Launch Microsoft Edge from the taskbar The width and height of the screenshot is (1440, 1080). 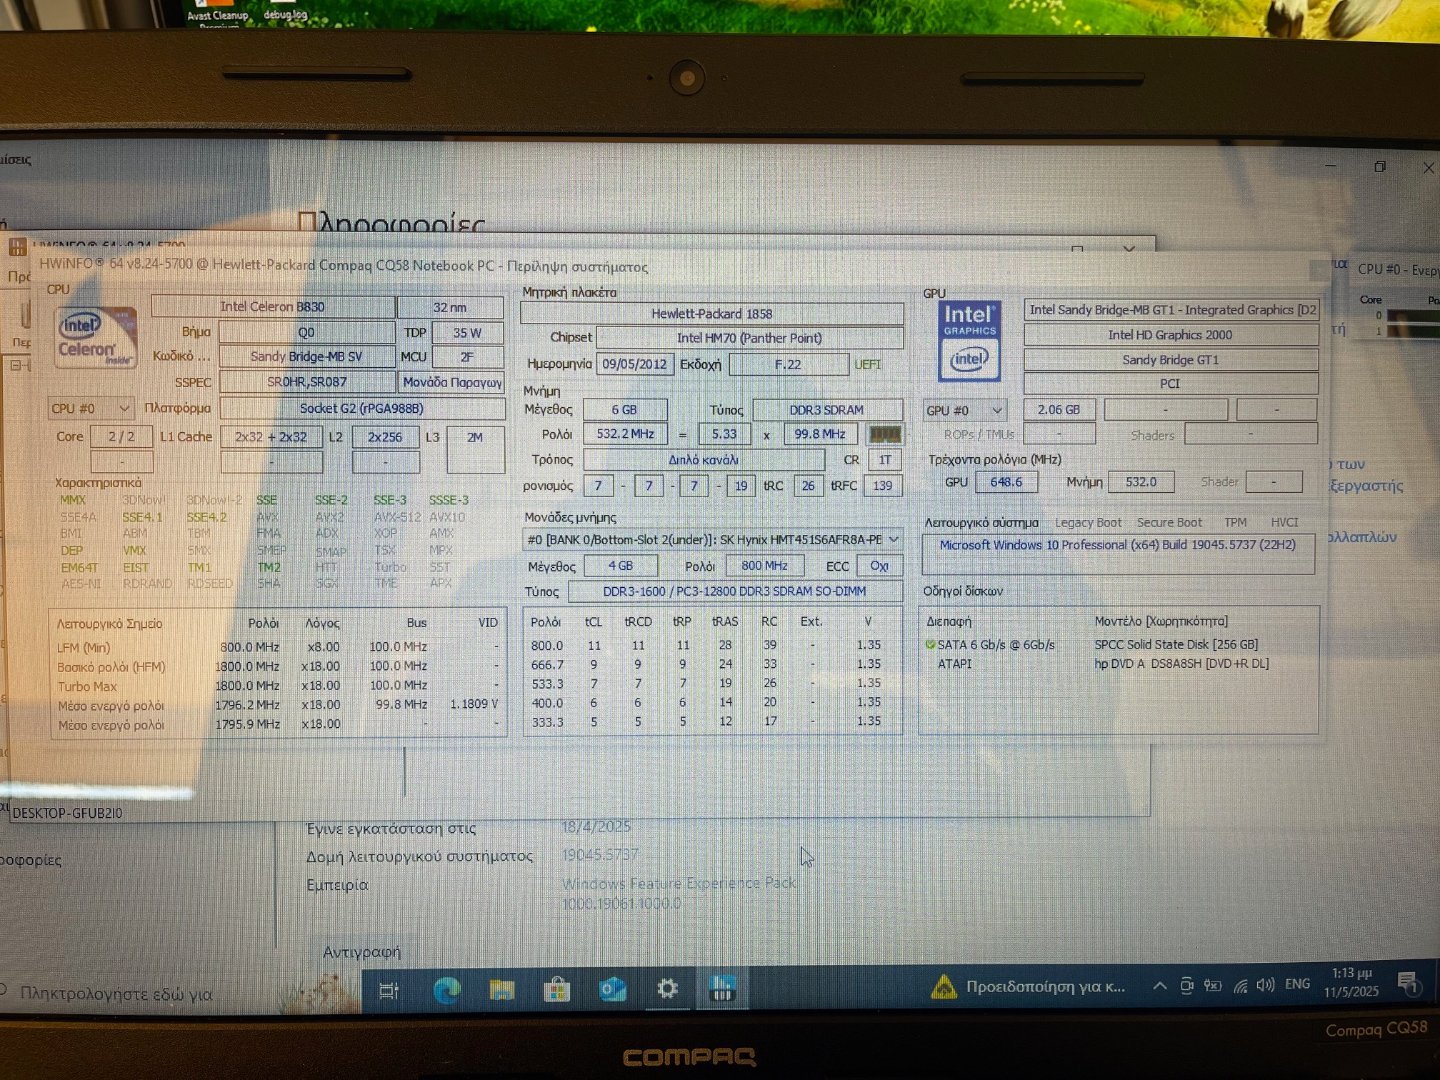coord(447,990)
